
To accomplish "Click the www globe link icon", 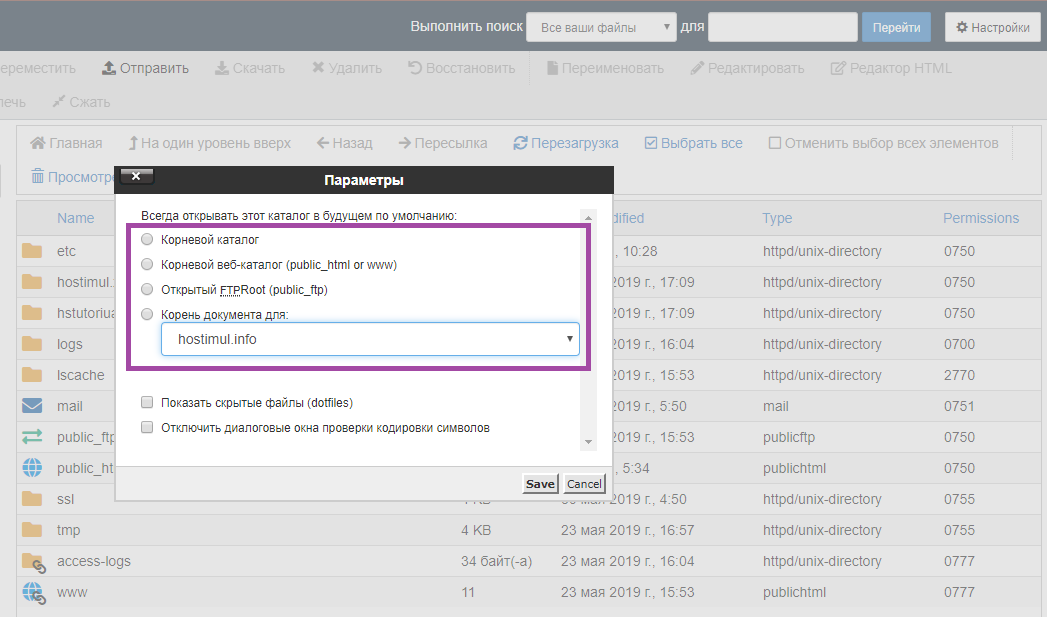I will [x=33, y=592].
